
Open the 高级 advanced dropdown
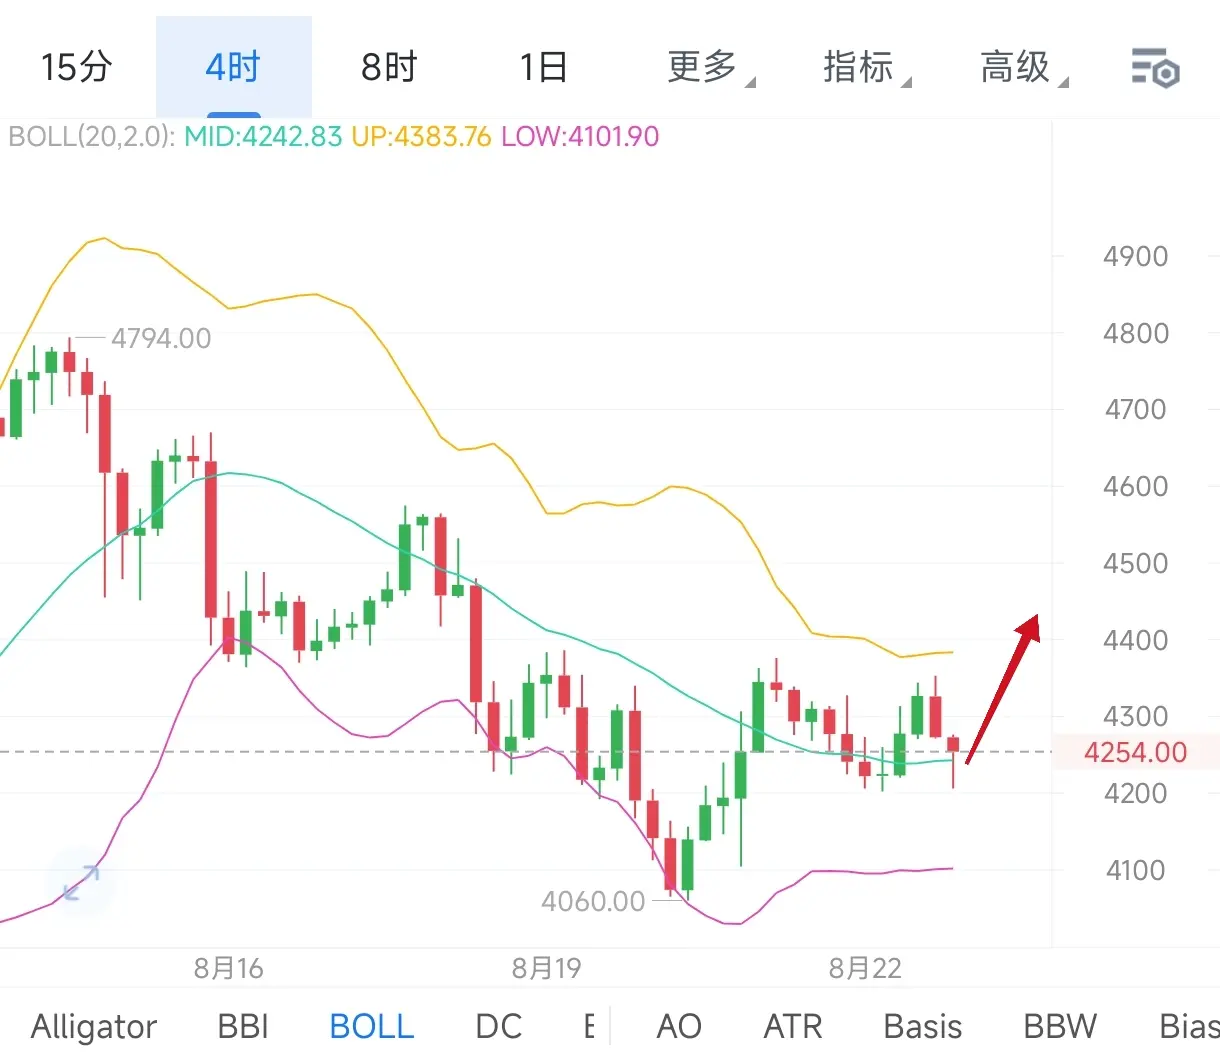point(1024,68)
